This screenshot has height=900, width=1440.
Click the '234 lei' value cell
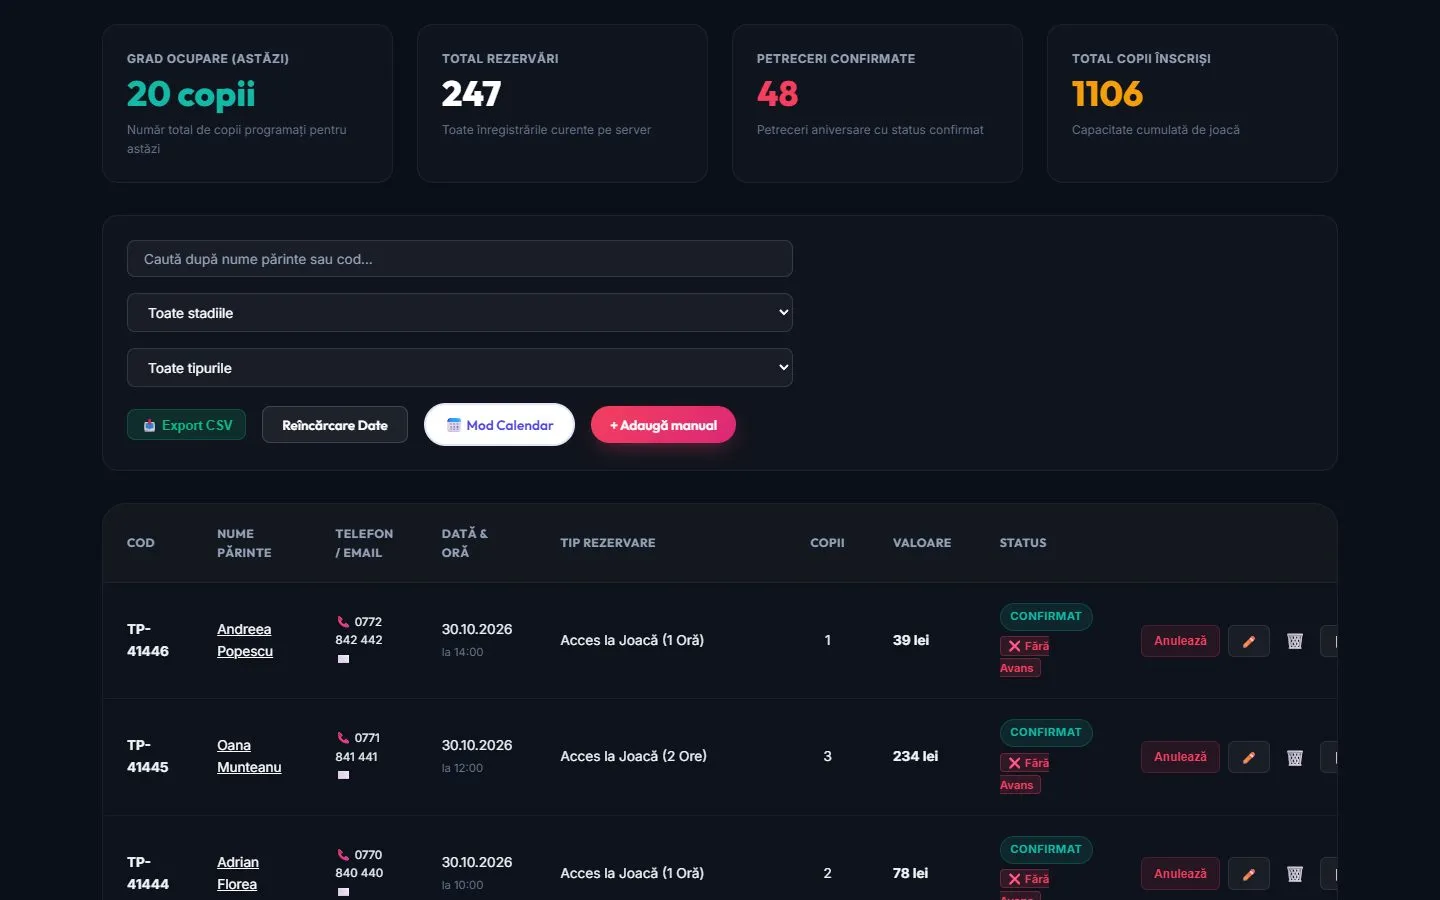(915, 756)
